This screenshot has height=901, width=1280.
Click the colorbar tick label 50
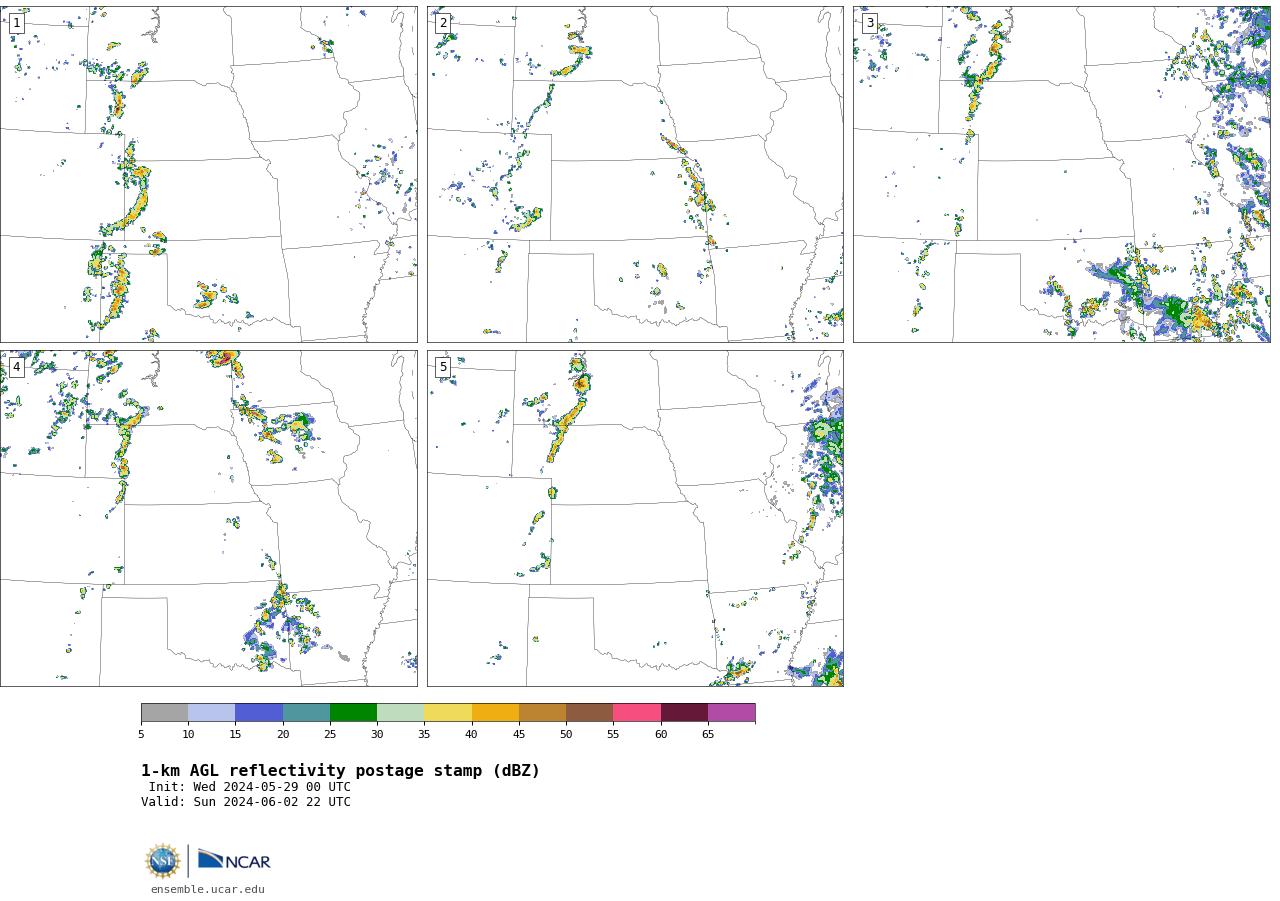tap(566, 735)
